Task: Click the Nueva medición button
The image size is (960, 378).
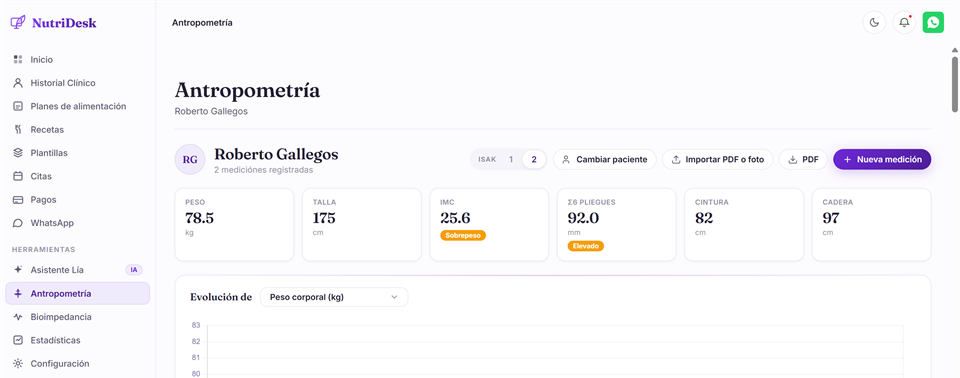Action: coord(882,159)
